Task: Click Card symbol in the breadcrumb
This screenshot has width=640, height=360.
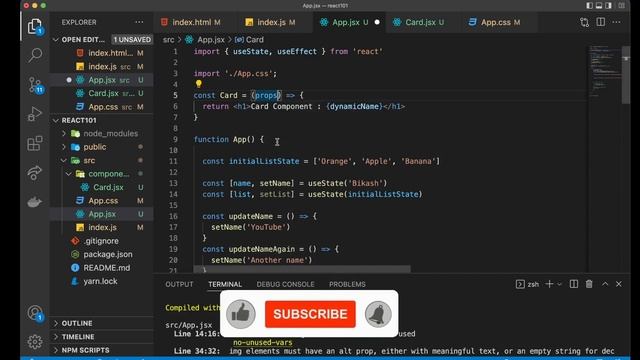Action: pyautogui.click(x=255, y=40)
